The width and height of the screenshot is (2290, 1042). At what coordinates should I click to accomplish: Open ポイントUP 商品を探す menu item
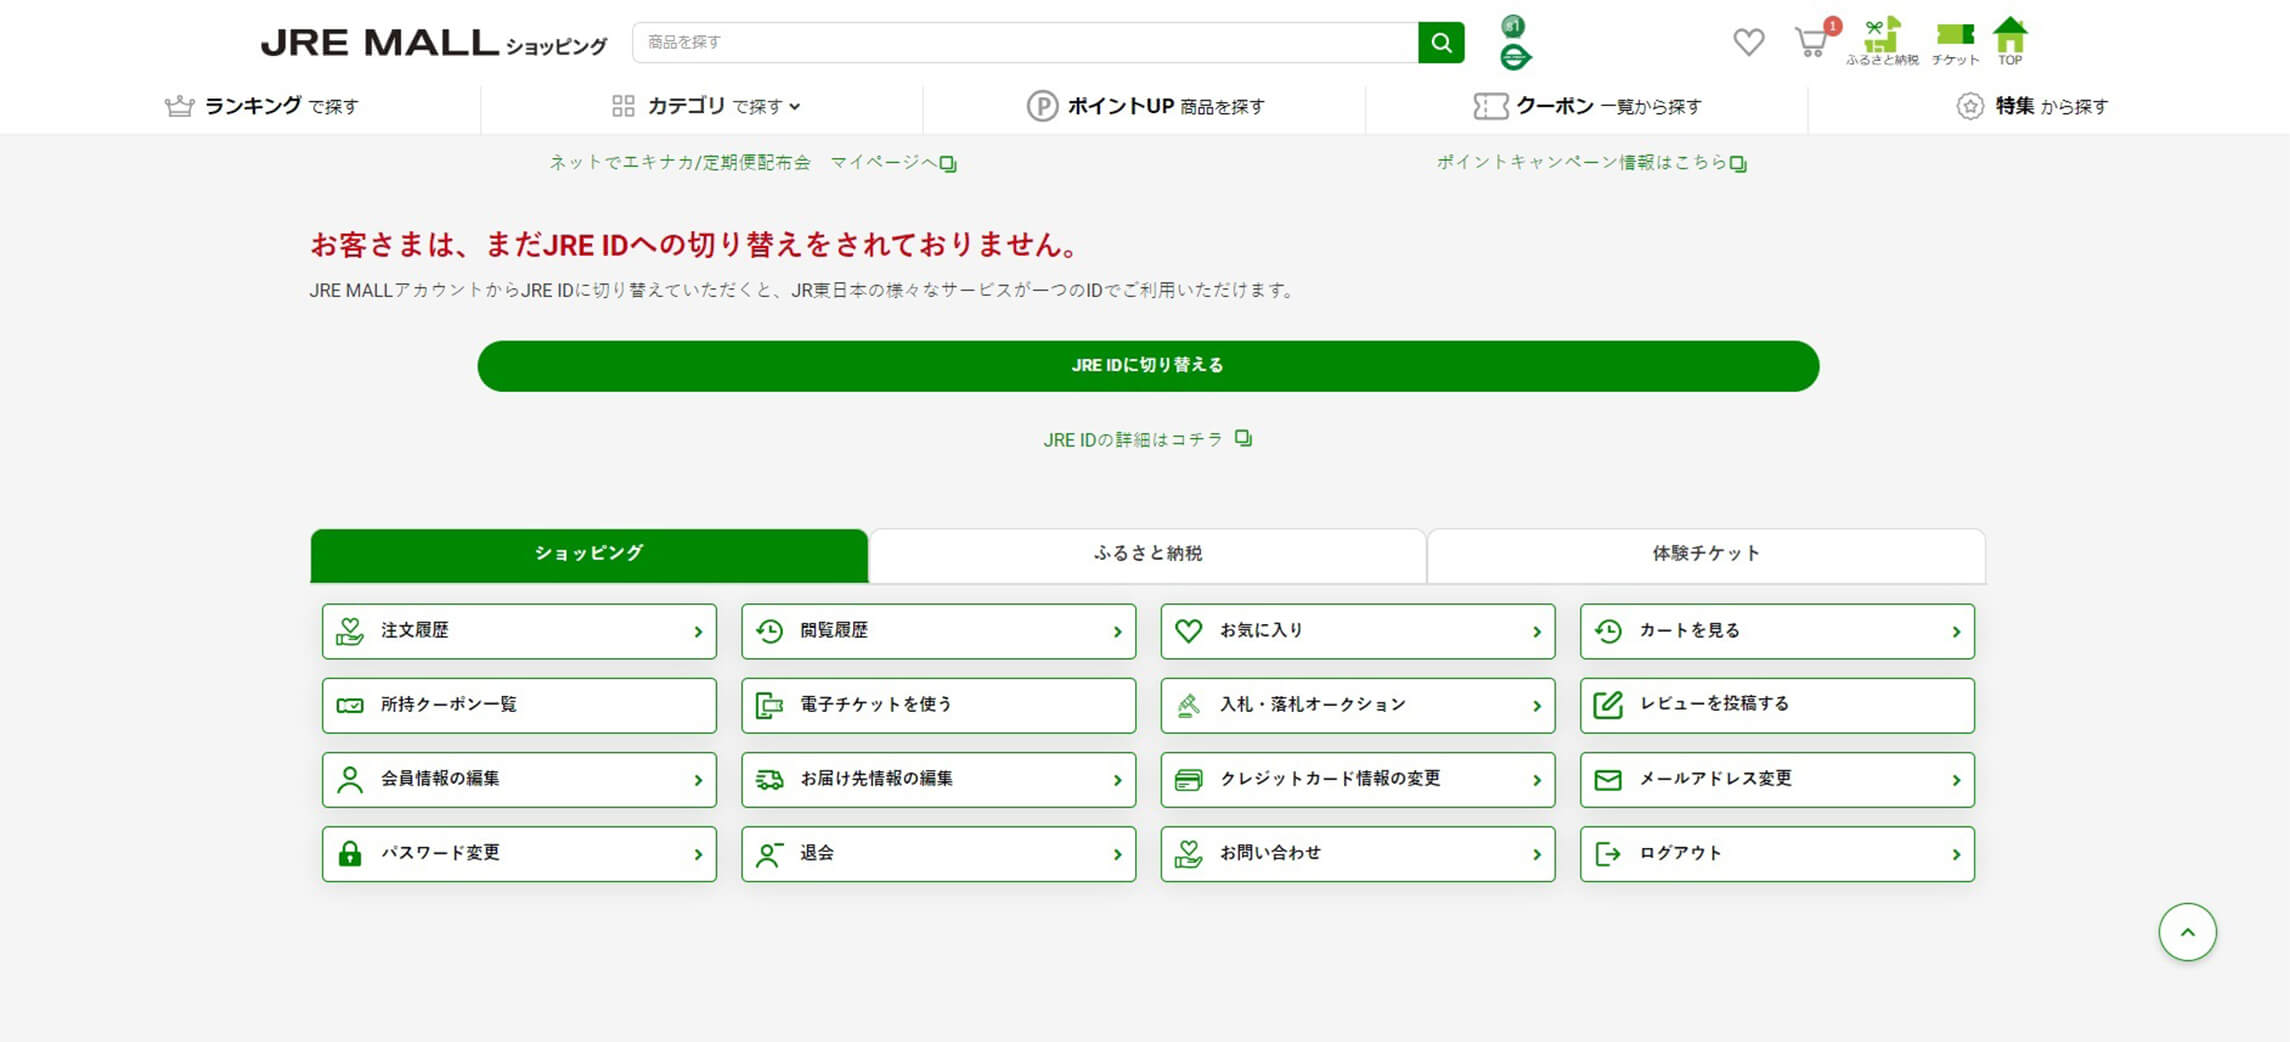(x=1146, y=106)
